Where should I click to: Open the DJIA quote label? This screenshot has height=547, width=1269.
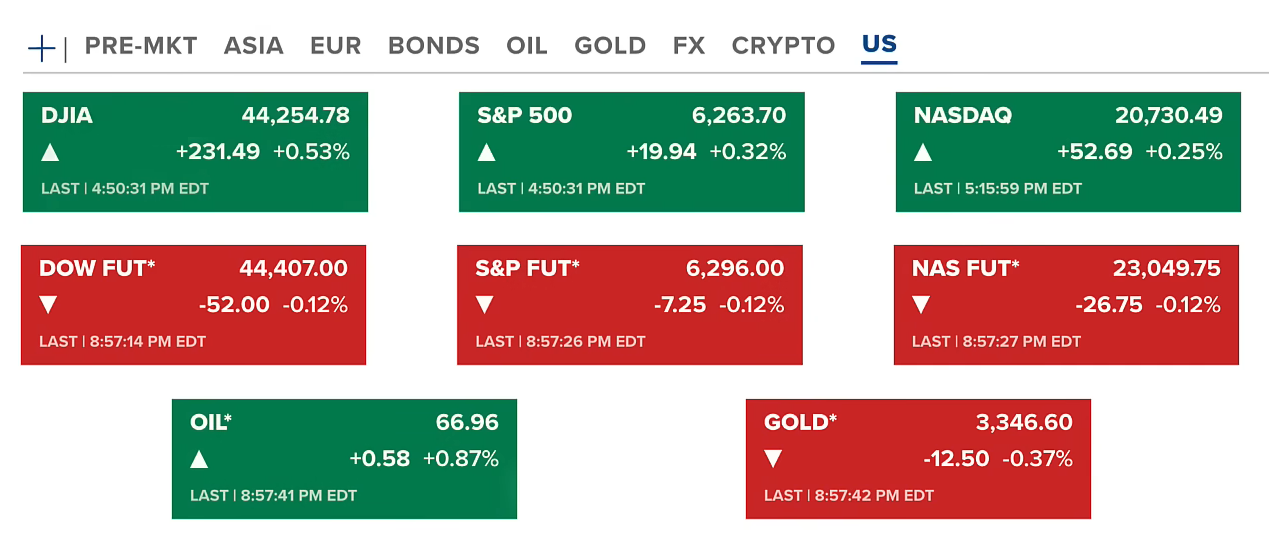(67, 116)
